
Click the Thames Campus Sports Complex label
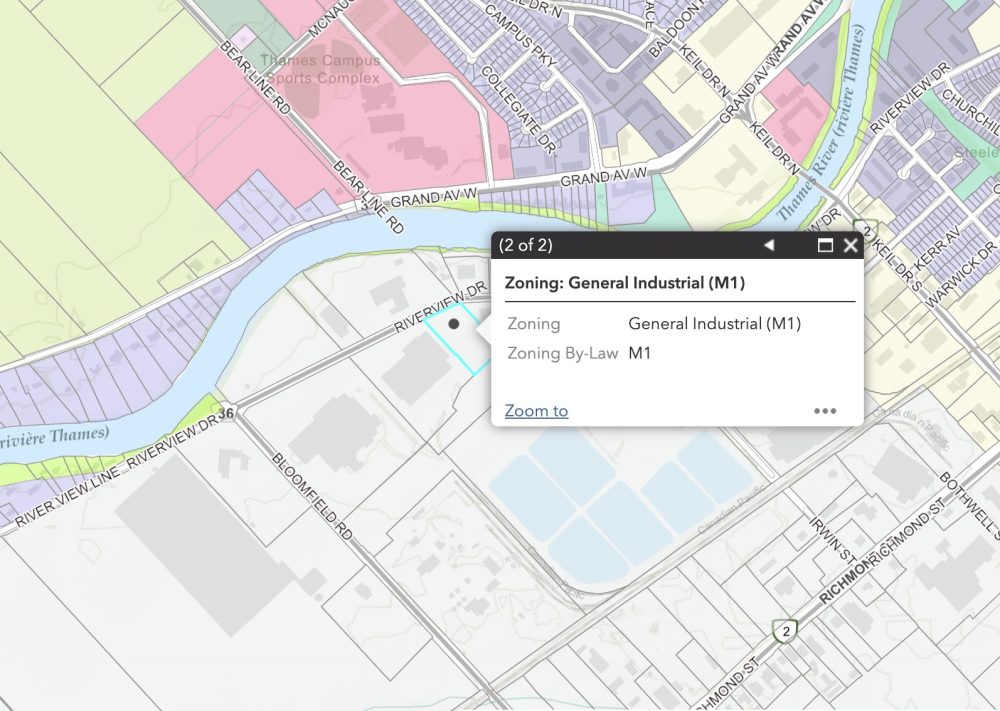320,69
